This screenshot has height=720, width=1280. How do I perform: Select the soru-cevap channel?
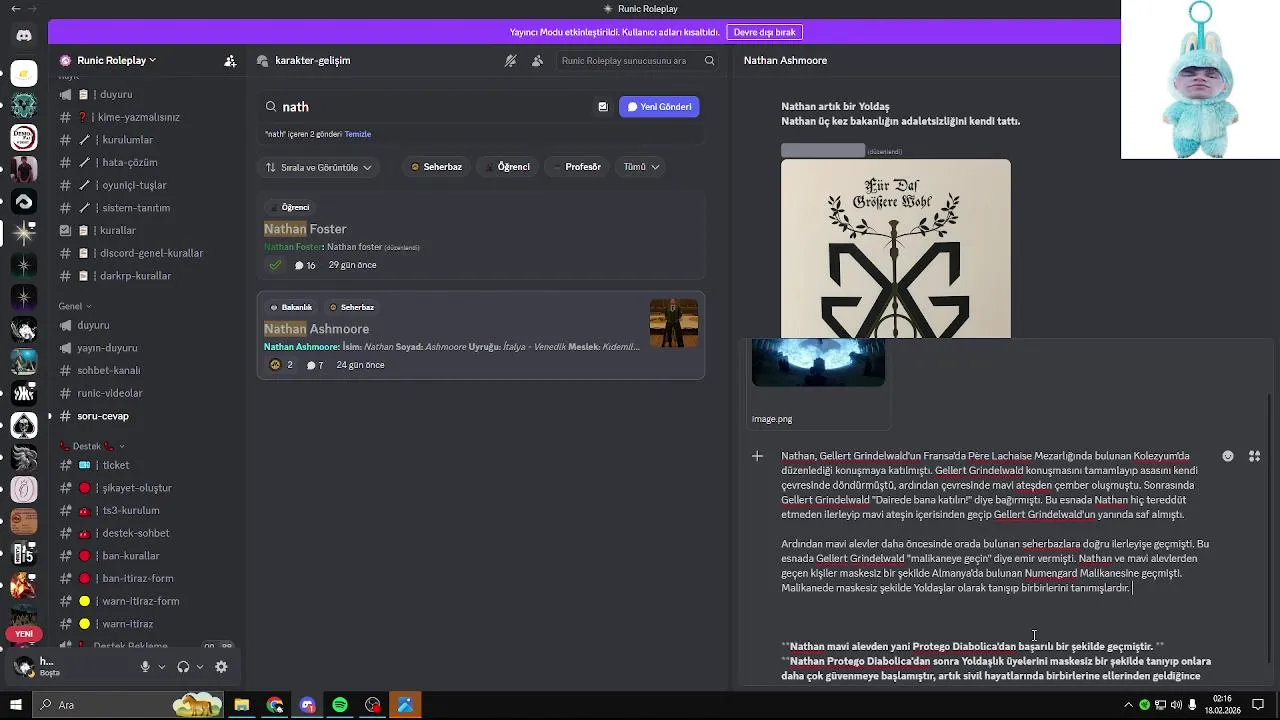(103, 416)
